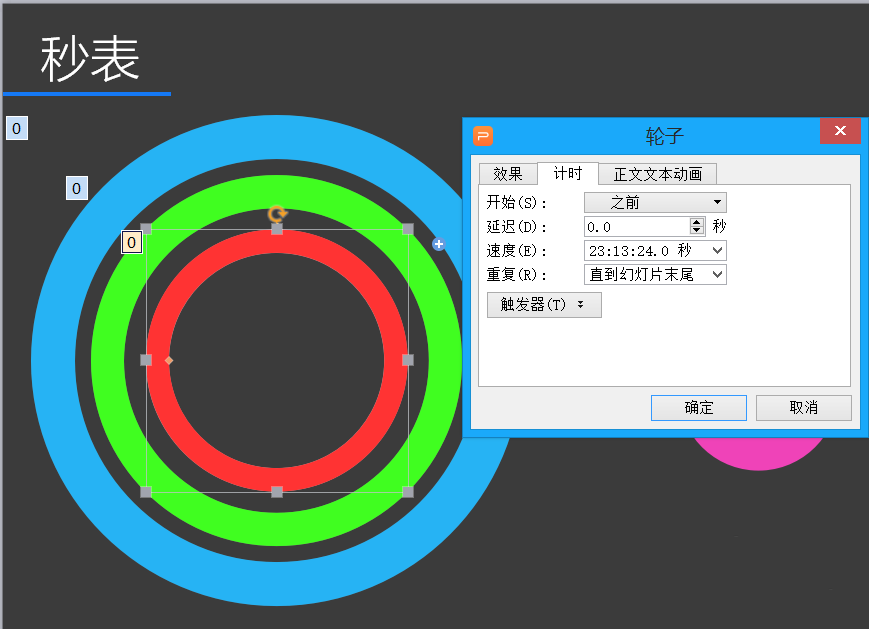This screenshot has height=629, width=869.
Task: Click the 重复 value 直到幻灯片末尾
Action: (641, 274)
